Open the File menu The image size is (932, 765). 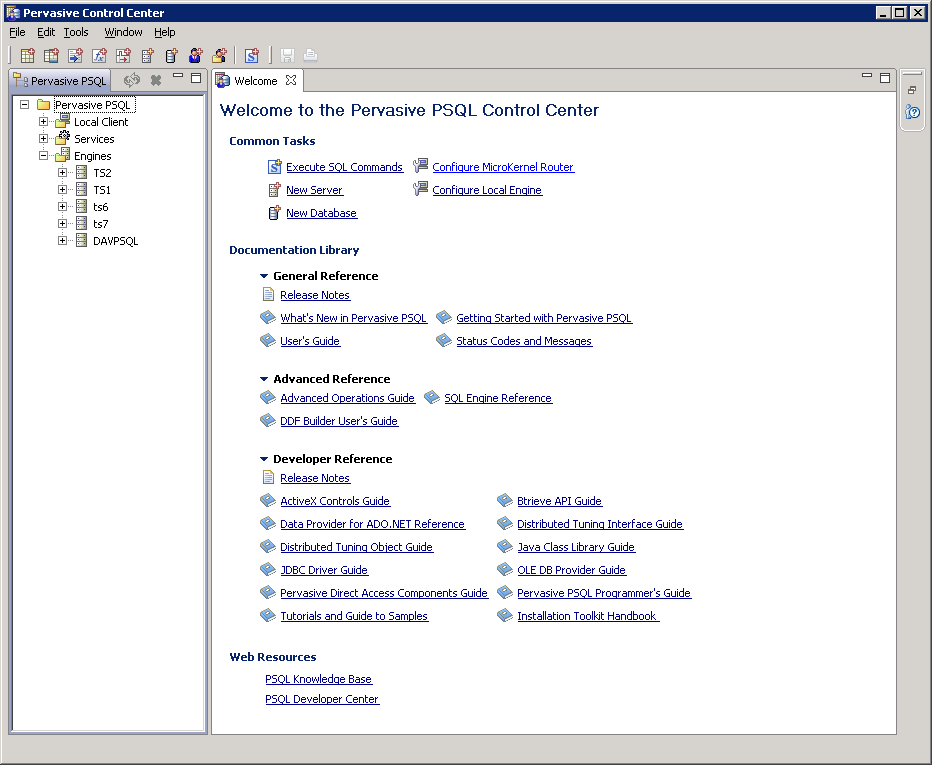point(17,32)
